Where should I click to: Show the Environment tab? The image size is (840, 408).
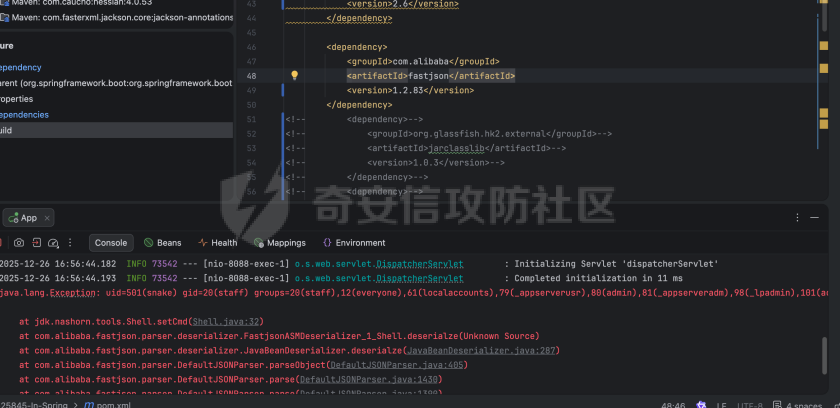pos(353,242)
